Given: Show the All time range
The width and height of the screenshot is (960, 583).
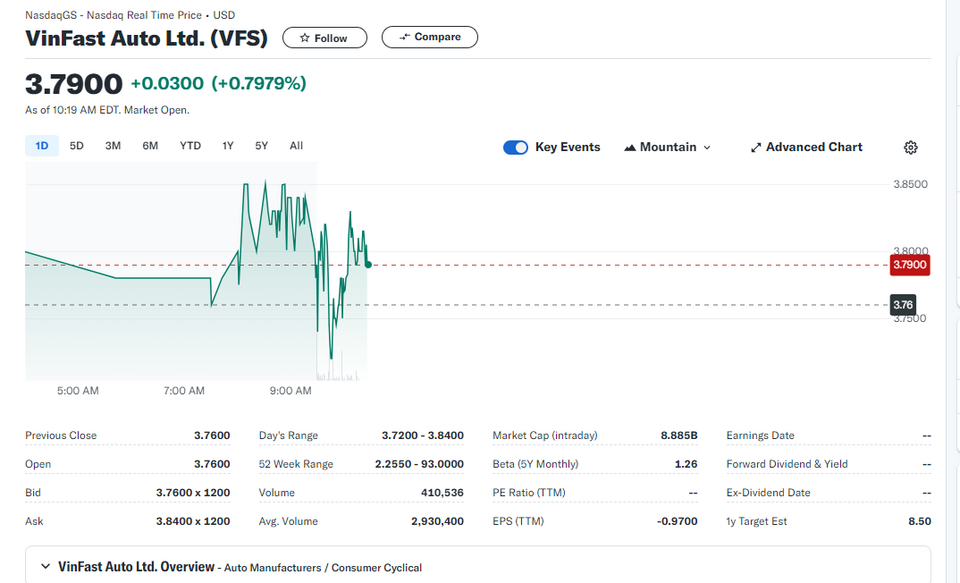Looking at the screenshot, I should click(x=296, y=146).
